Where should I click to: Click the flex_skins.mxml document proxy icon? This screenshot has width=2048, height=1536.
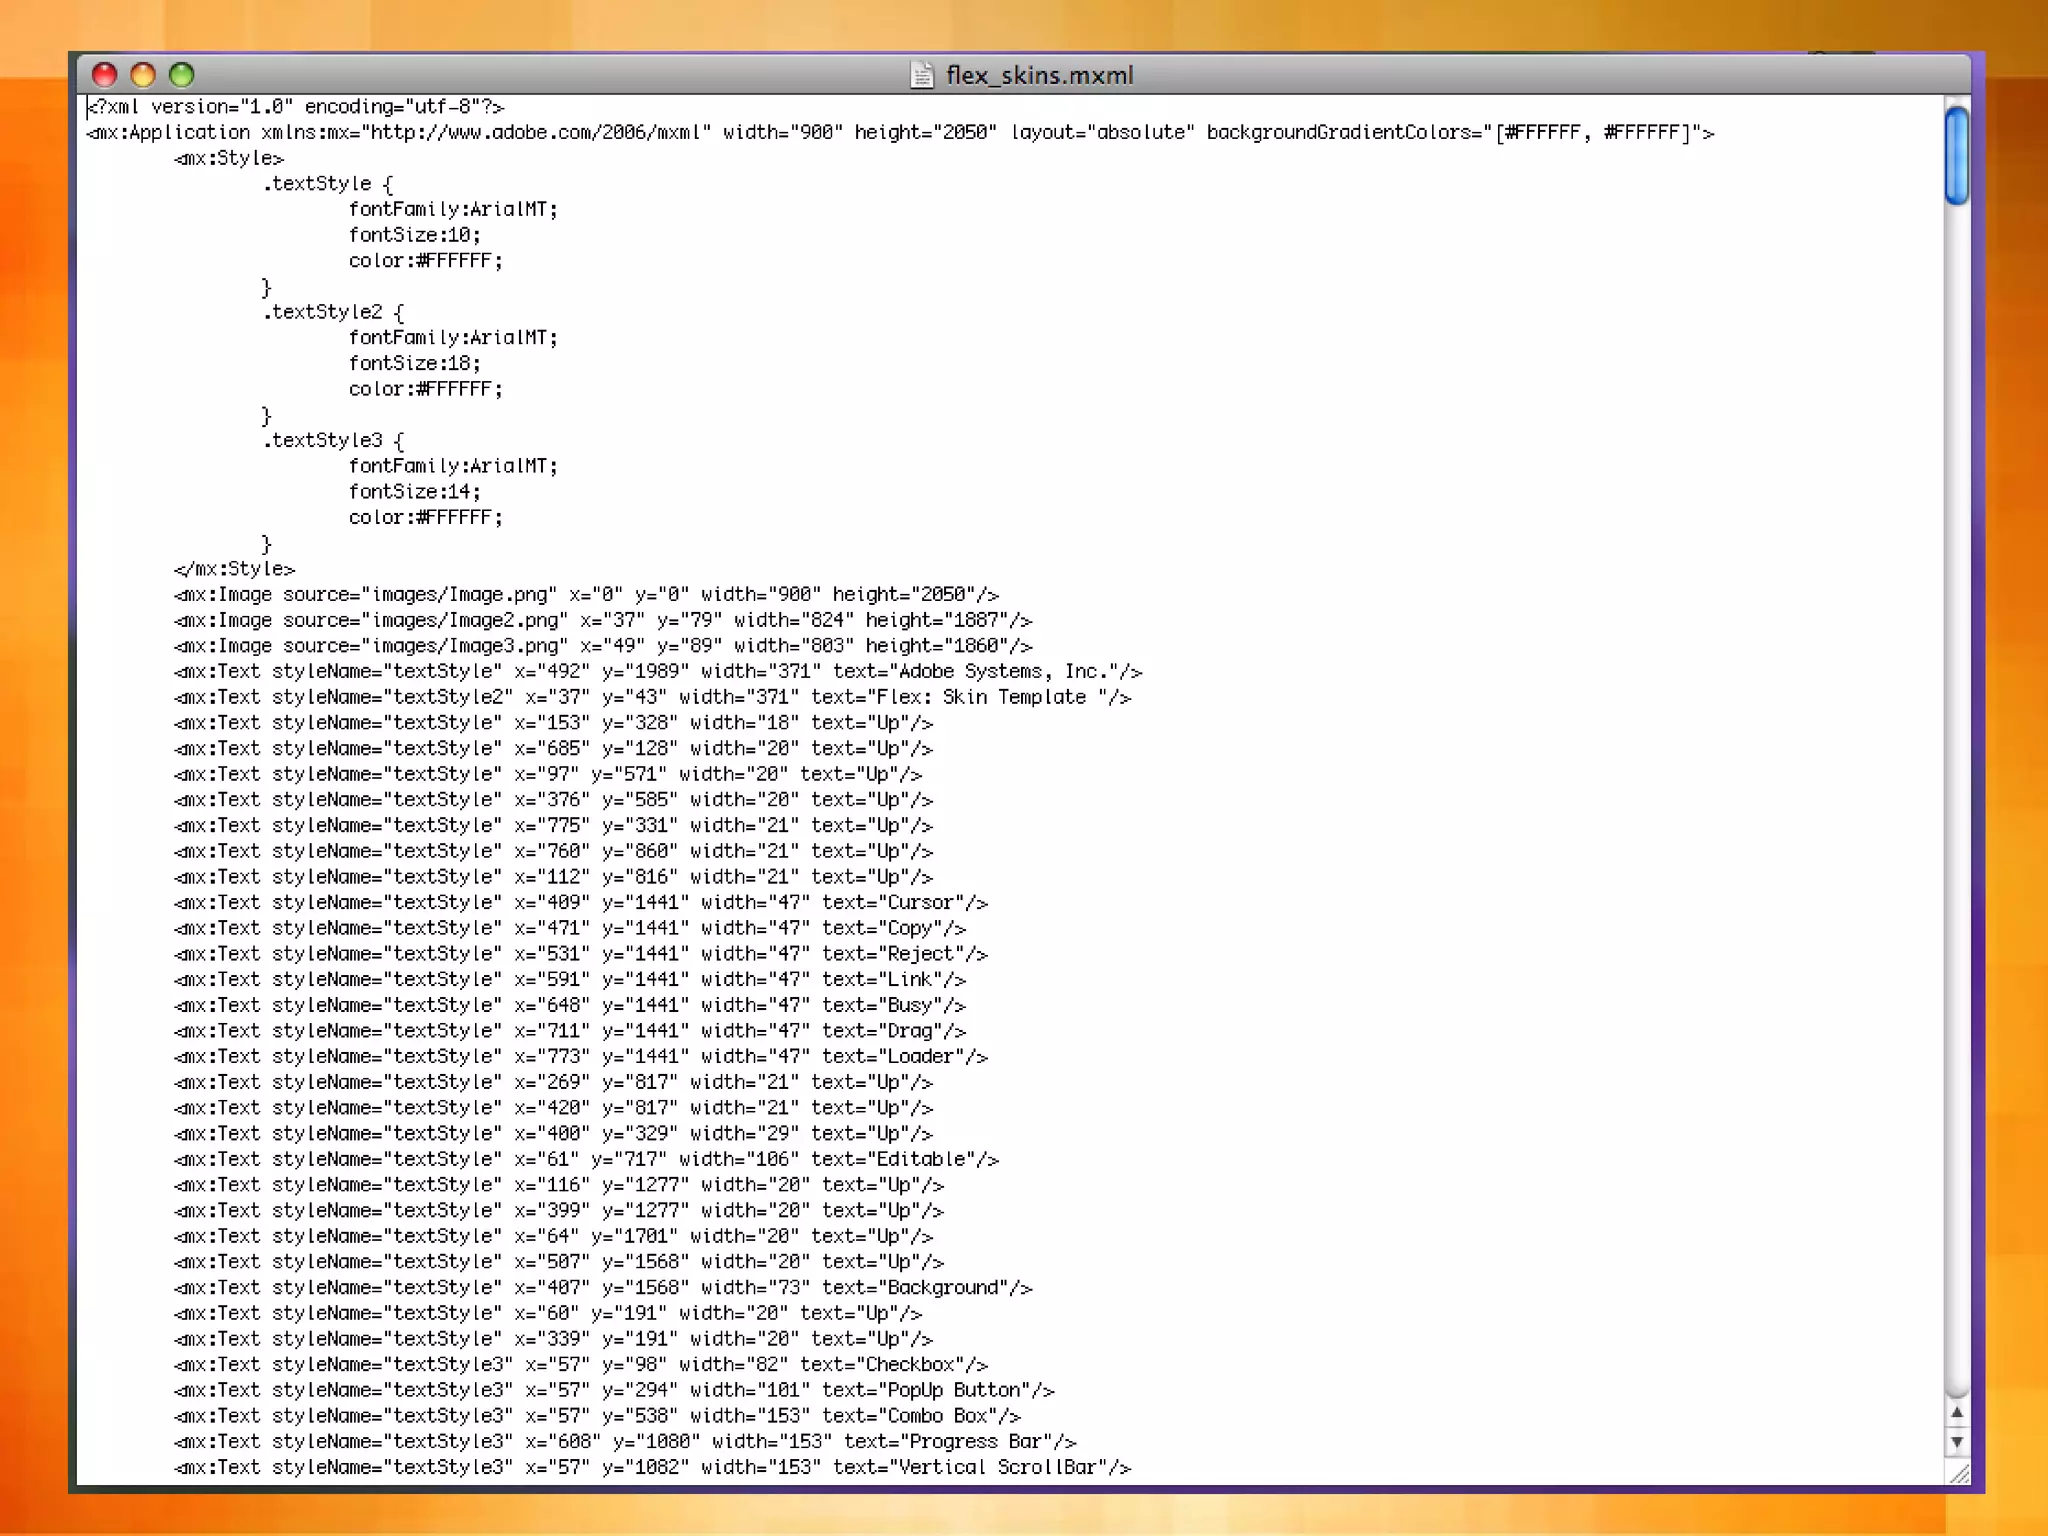point(922,75)
